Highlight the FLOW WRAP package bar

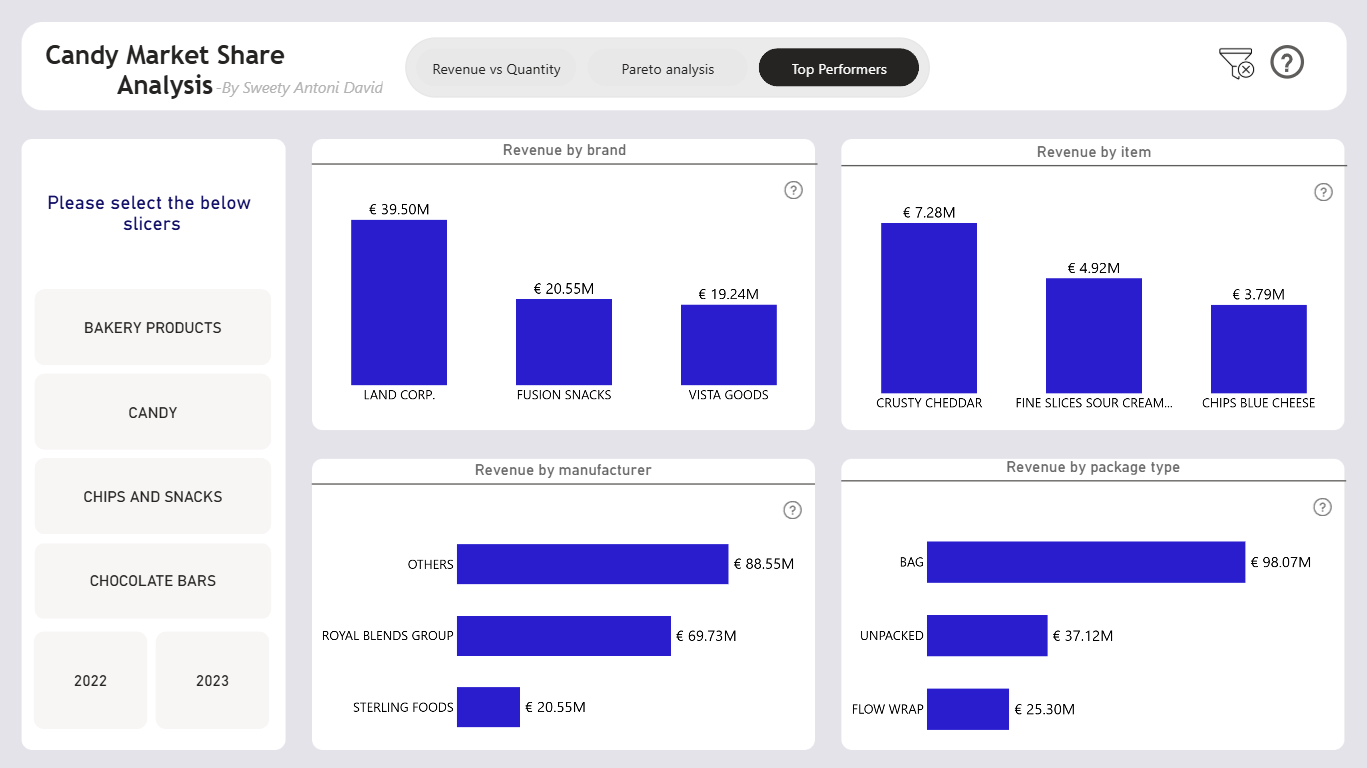(x=968, y=709)
